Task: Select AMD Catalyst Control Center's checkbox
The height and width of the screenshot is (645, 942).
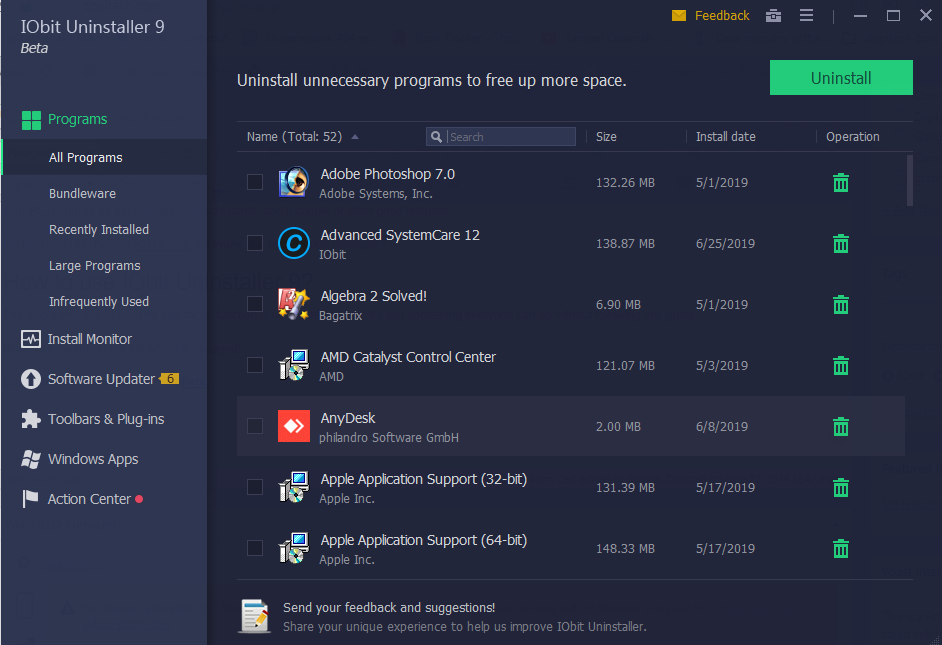Action: click(254, 365)
